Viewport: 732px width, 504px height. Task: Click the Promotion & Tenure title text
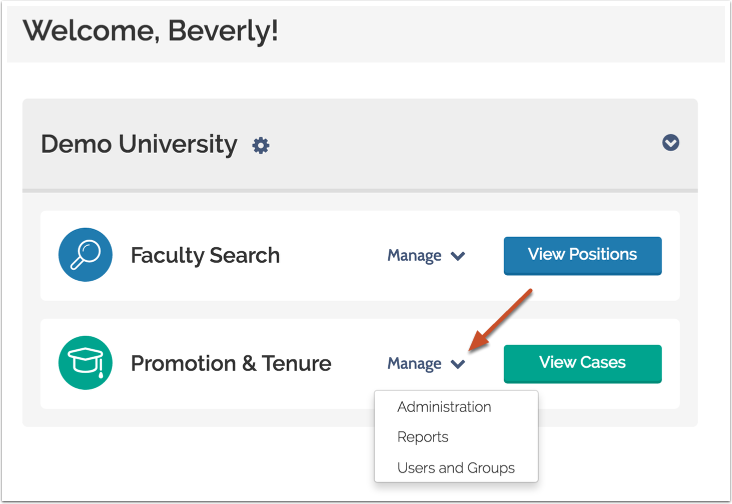(231, 363)
